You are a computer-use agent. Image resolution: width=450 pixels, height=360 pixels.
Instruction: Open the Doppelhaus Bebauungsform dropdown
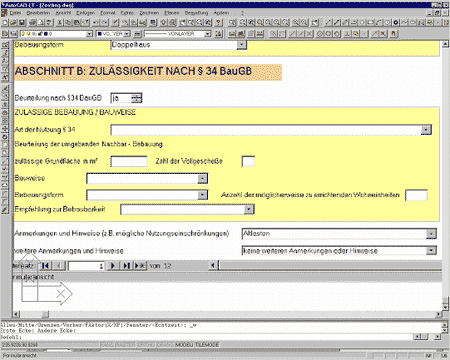click(x=242, y=45)
